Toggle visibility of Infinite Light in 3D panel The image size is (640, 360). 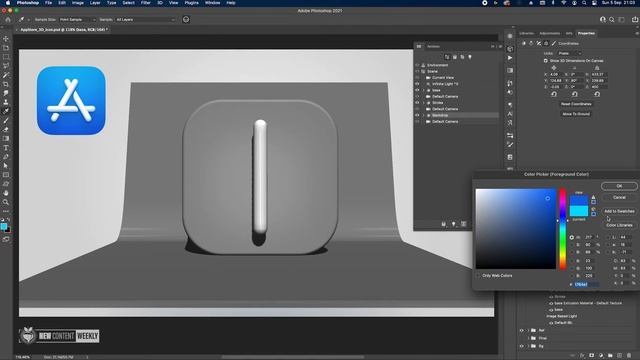pyautogui.click(x=417, y=84)
